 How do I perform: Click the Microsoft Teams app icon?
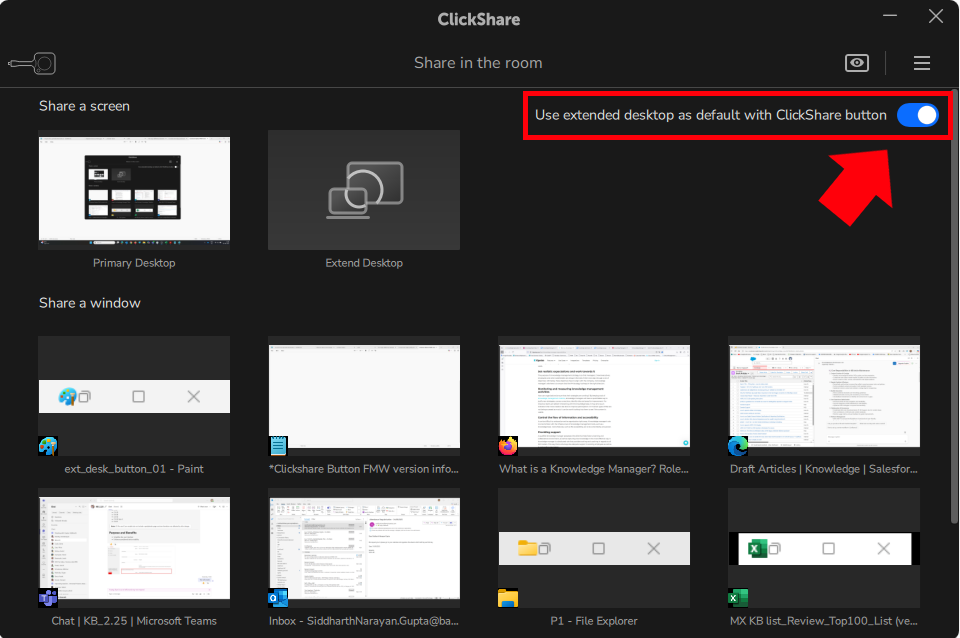point(48,598)
